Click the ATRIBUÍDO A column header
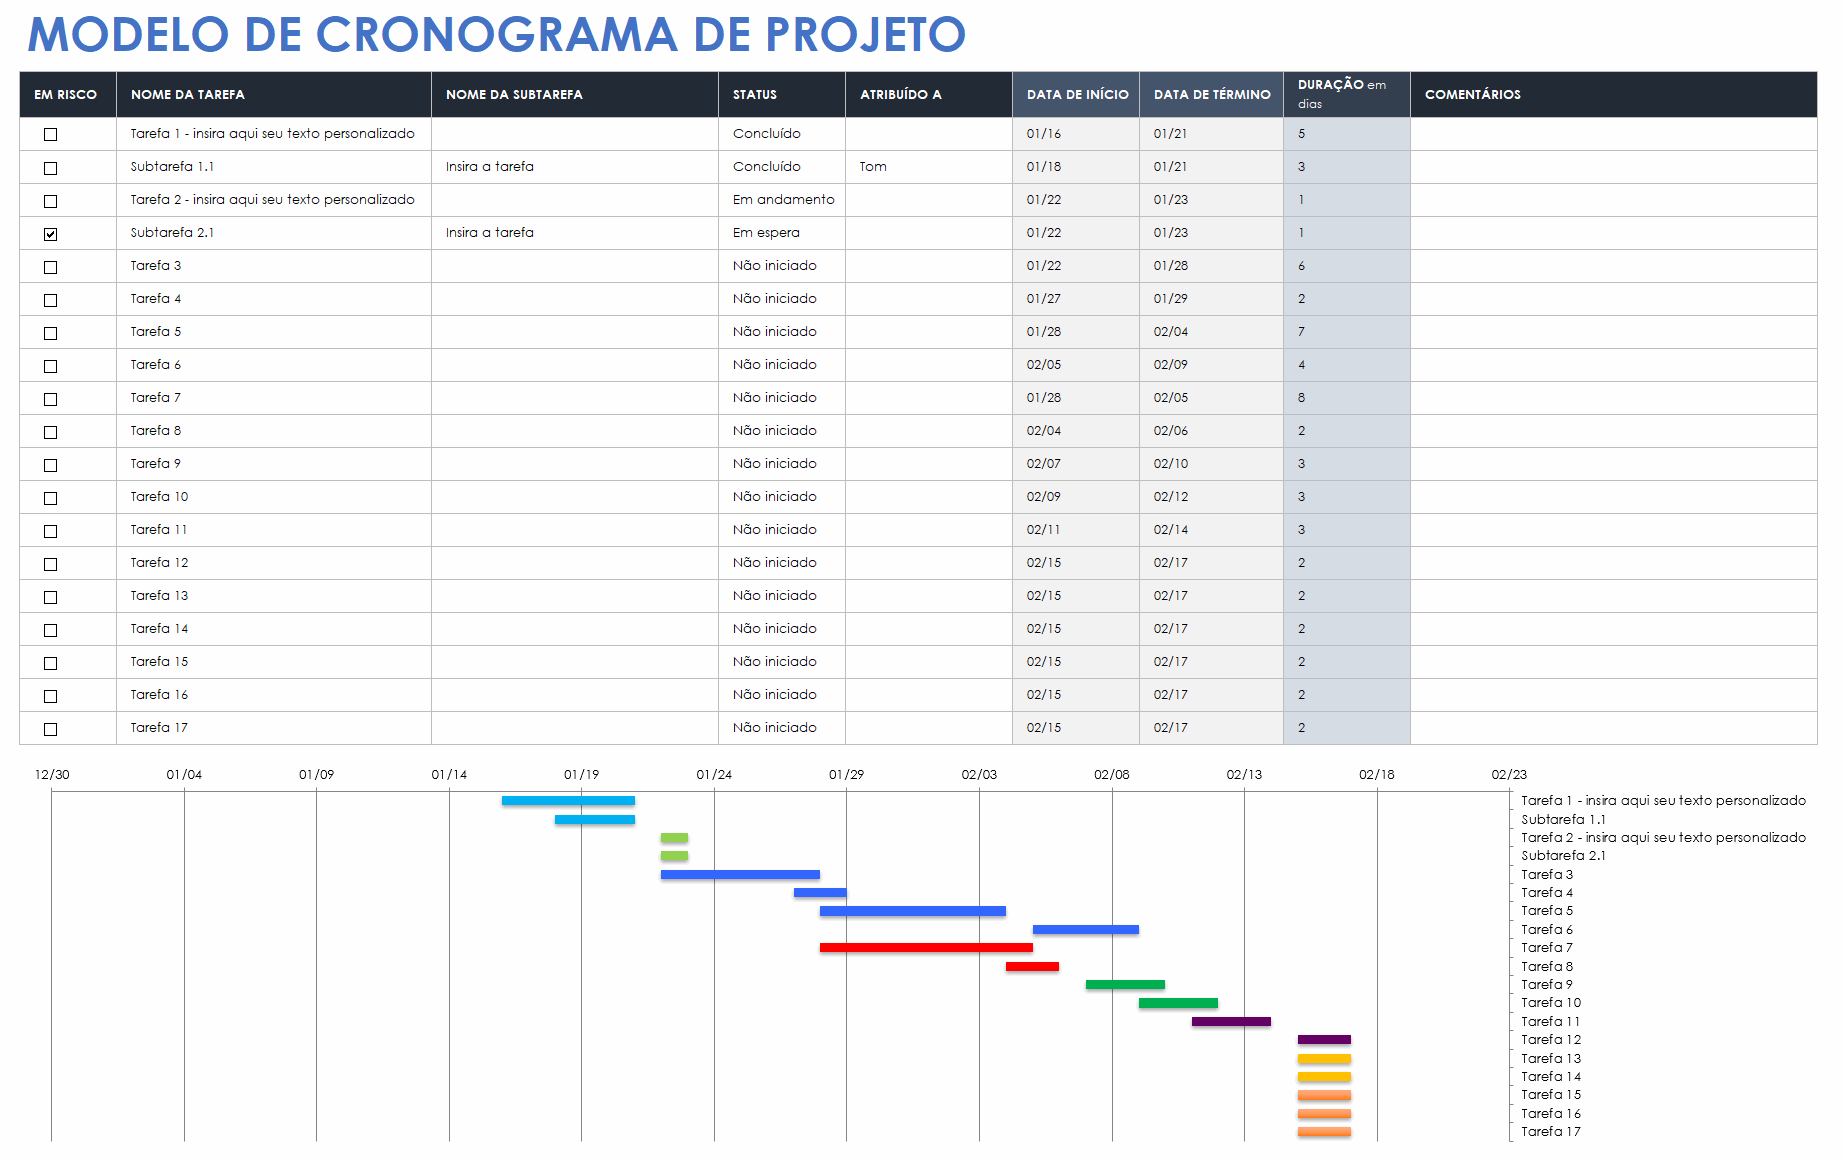Screen dimensions: 1844x1159 pyautogui.click(x=929, y=94)
